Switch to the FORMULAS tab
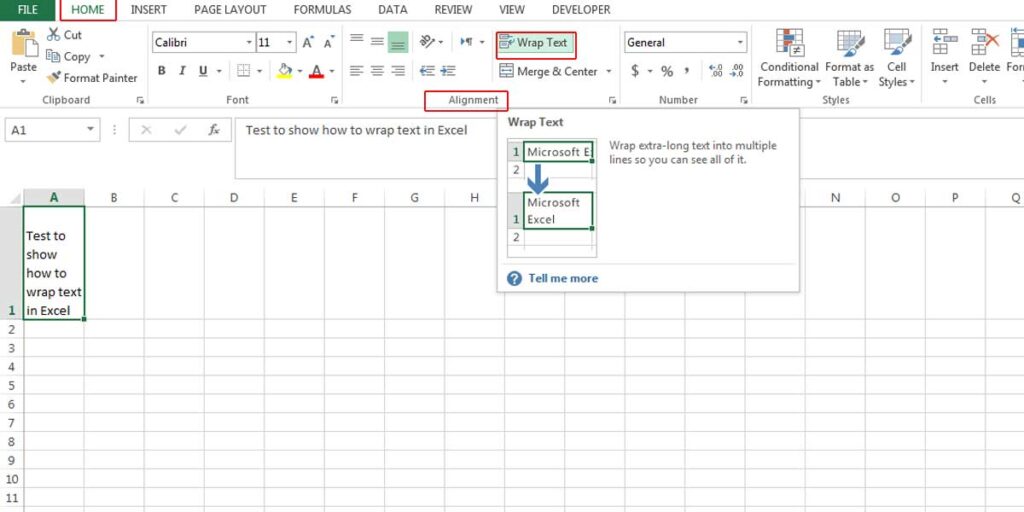This screenshot has height=512, width=1024. [322, 10]
